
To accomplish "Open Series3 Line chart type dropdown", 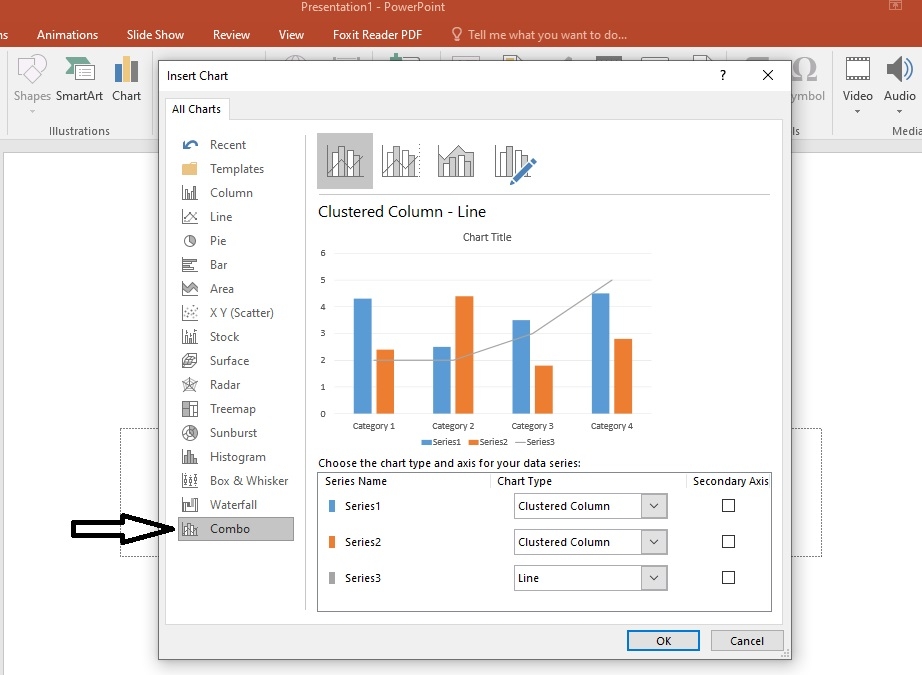I will [x=654, y=578].
